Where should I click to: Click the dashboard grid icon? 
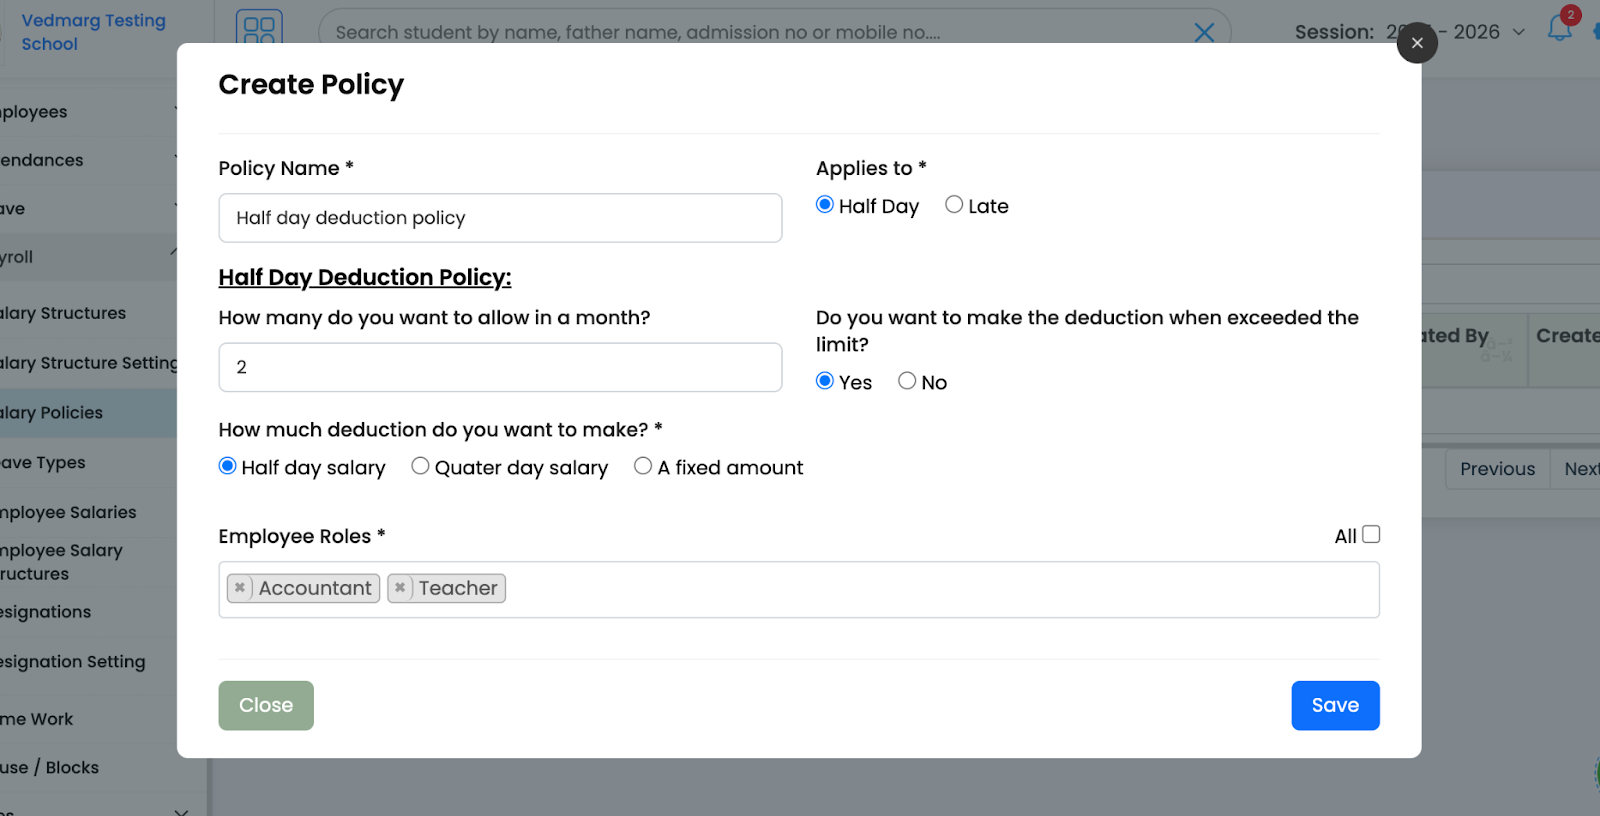[259, 29]
